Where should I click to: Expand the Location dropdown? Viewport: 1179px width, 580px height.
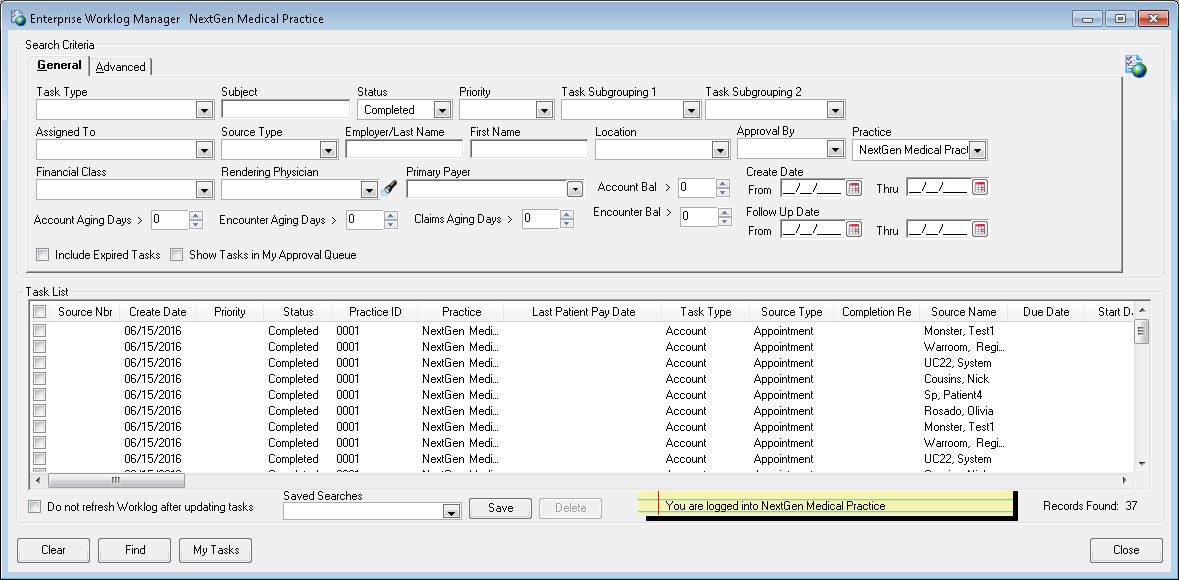pos(720,150)
